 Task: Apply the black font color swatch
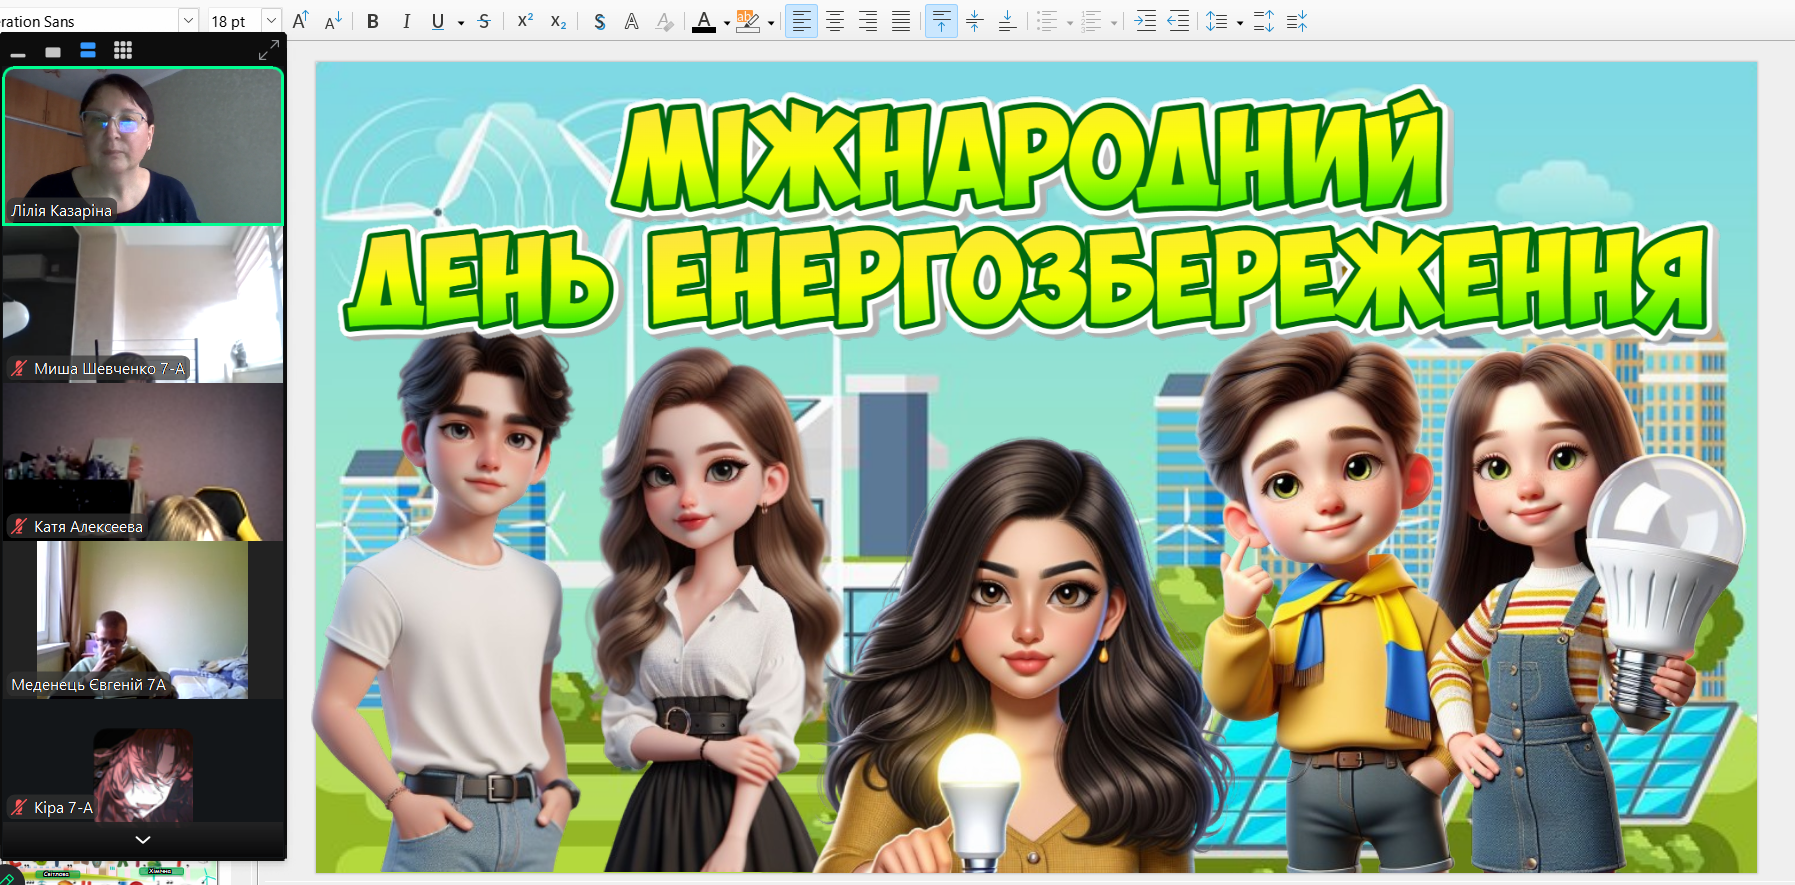(704, 21)
